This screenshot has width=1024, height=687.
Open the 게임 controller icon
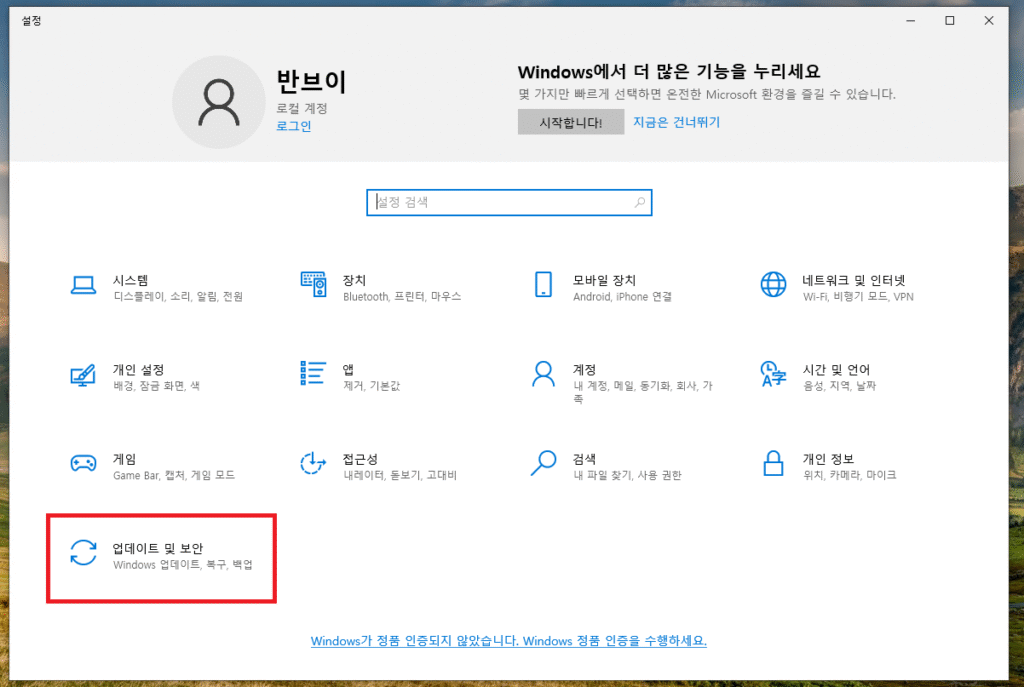click(x=83, y=464)
